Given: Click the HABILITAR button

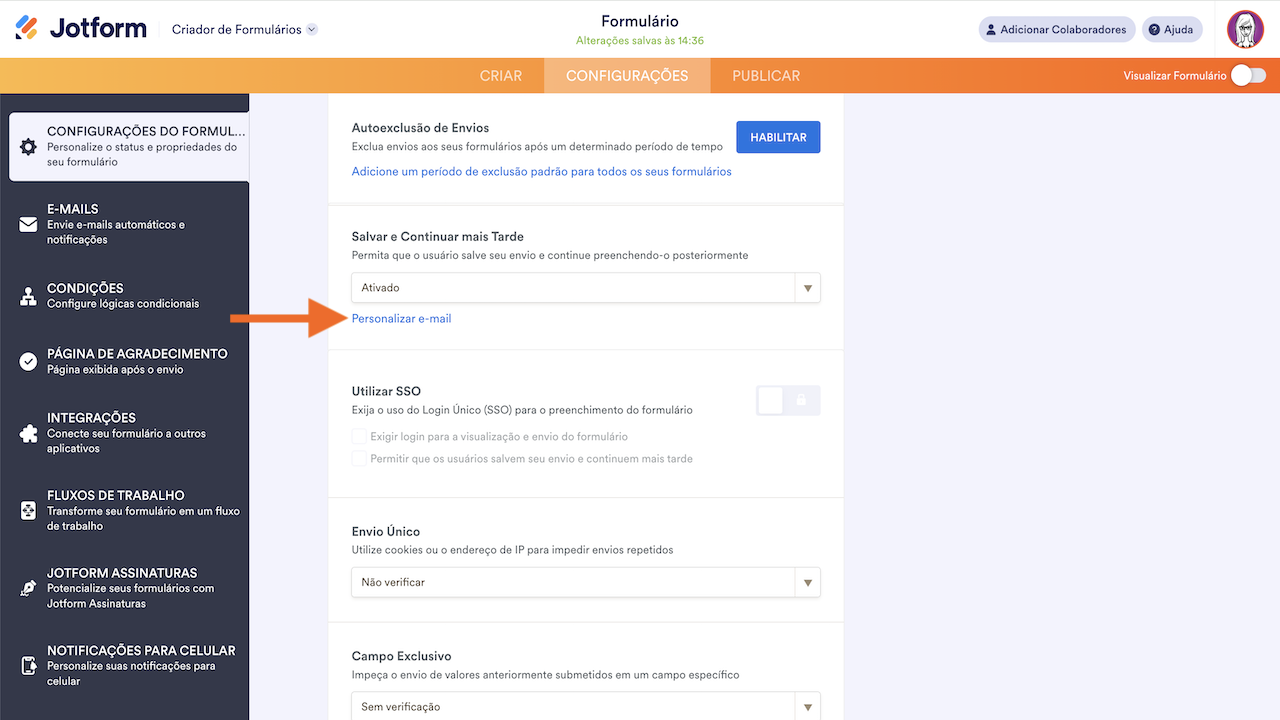Looking at the screenshot, I should 778,137.
